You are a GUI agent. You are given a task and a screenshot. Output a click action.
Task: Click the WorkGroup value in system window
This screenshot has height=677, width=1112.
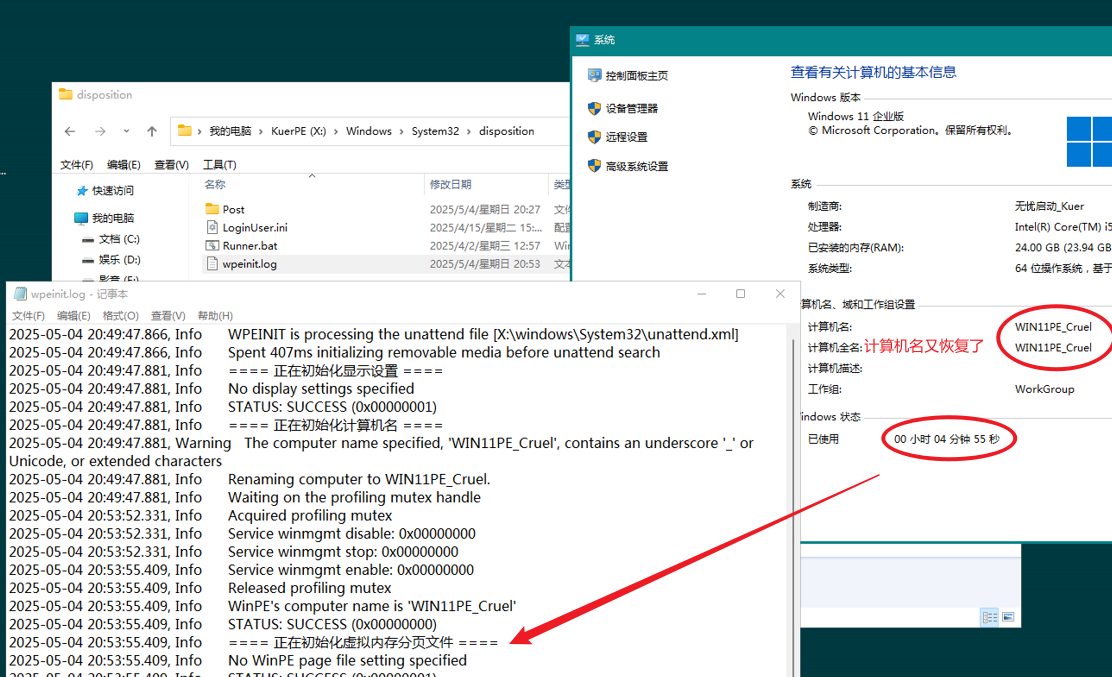pyautogui.click(x=1044, y=389)
